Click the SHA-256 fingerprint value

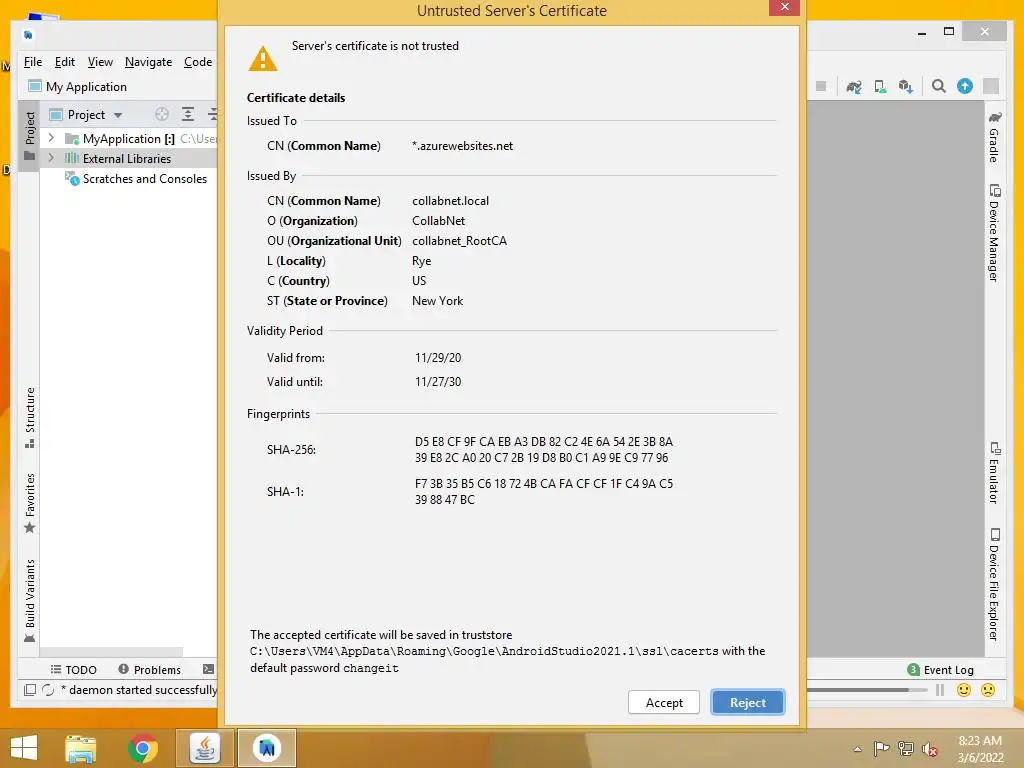pos(543,449)
